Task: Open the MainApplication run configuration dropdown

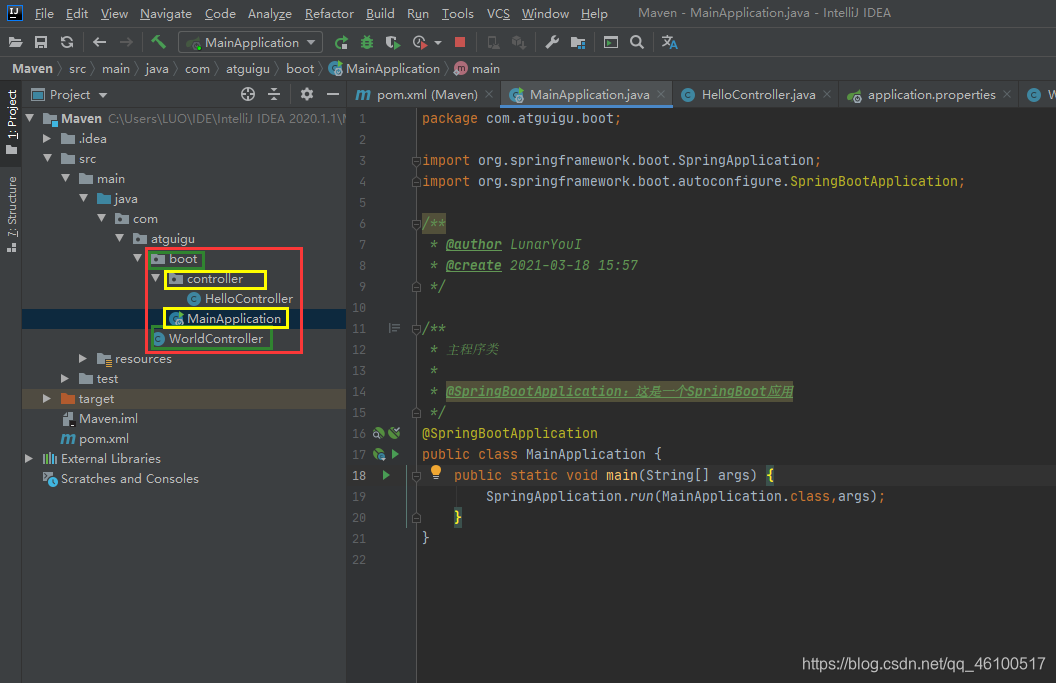Action: pyautogui.click(x=251, y=42)
